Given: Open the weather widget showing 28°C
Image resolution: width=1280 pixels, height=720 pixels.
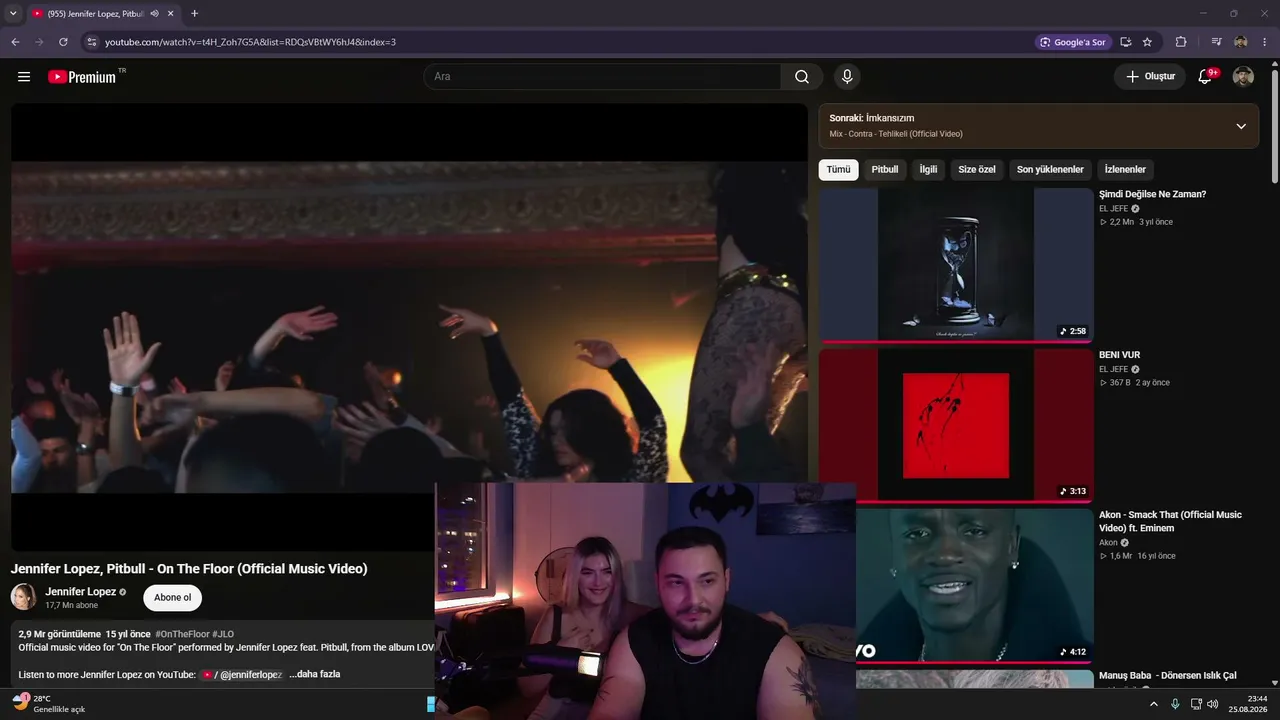Looking at the screenshot, I should pos(48,704).
